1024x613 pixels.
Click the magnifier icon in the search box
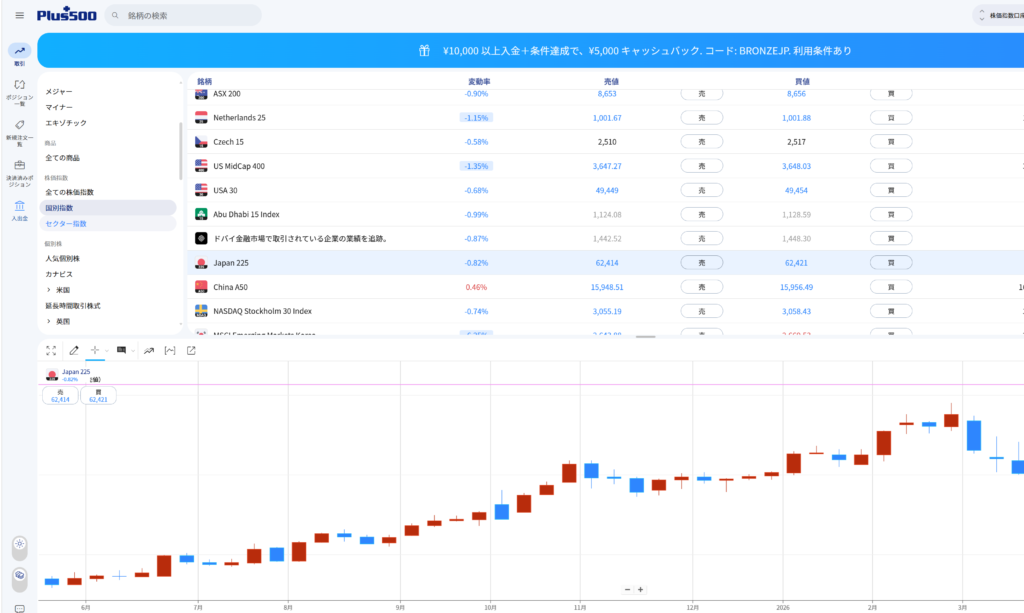coord(116,15)
